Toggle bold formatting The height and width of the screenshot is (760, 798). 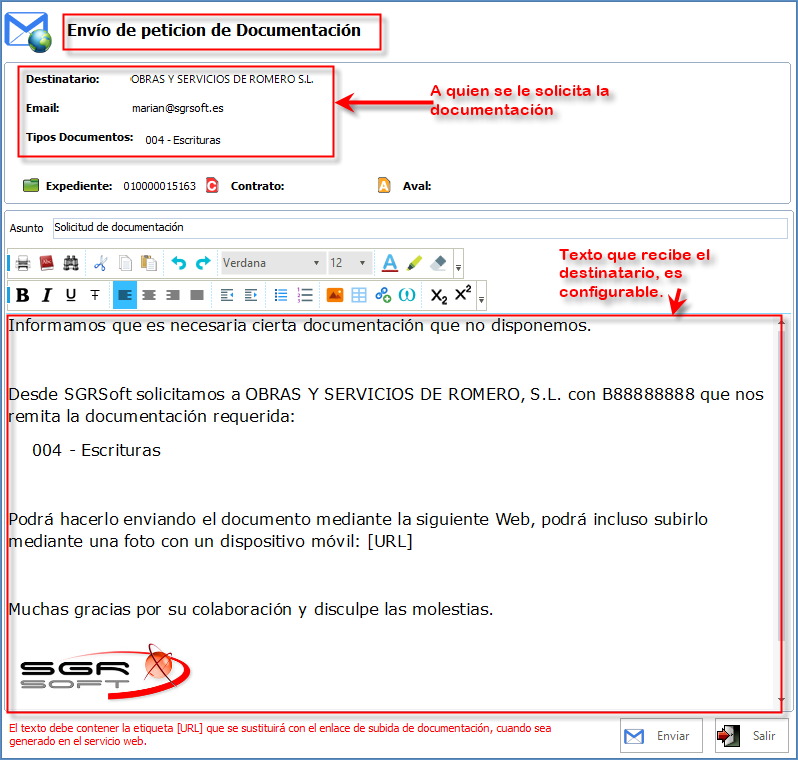tap(23, 295)
